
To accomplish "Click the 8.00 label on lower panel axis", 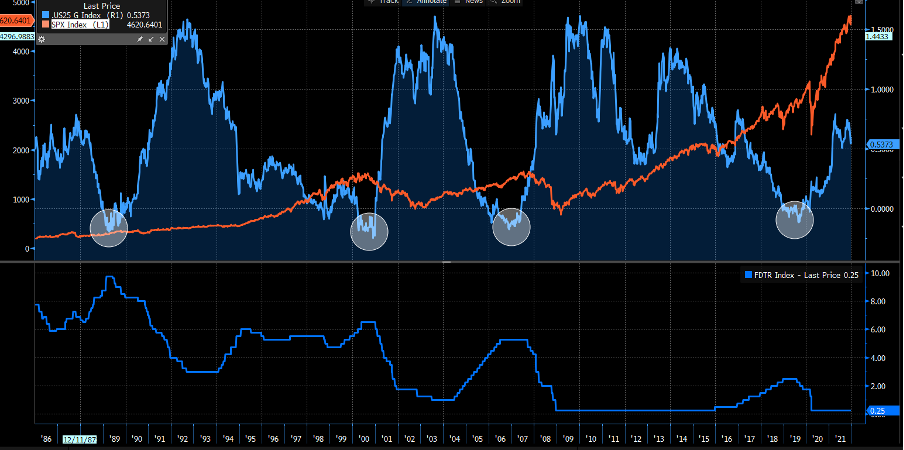I will coord(879,301).
